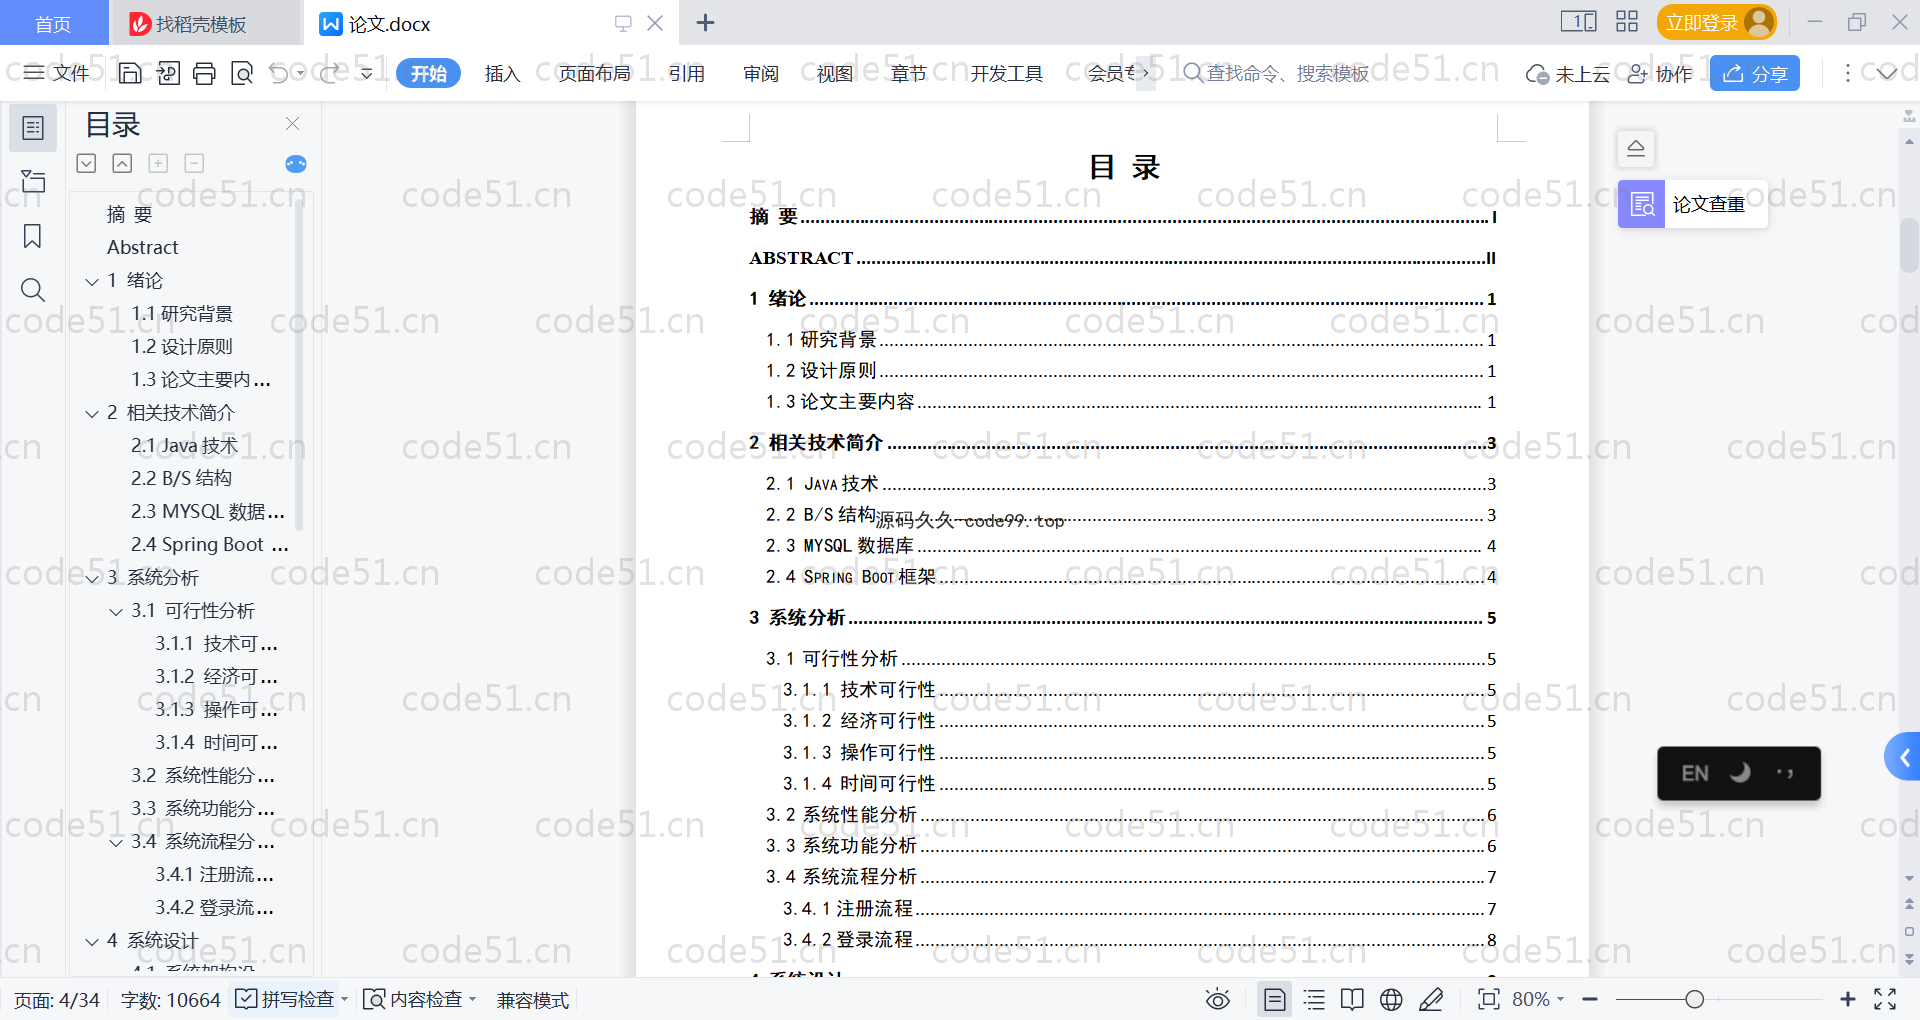Click the 分享 share button

[1755, 73]
